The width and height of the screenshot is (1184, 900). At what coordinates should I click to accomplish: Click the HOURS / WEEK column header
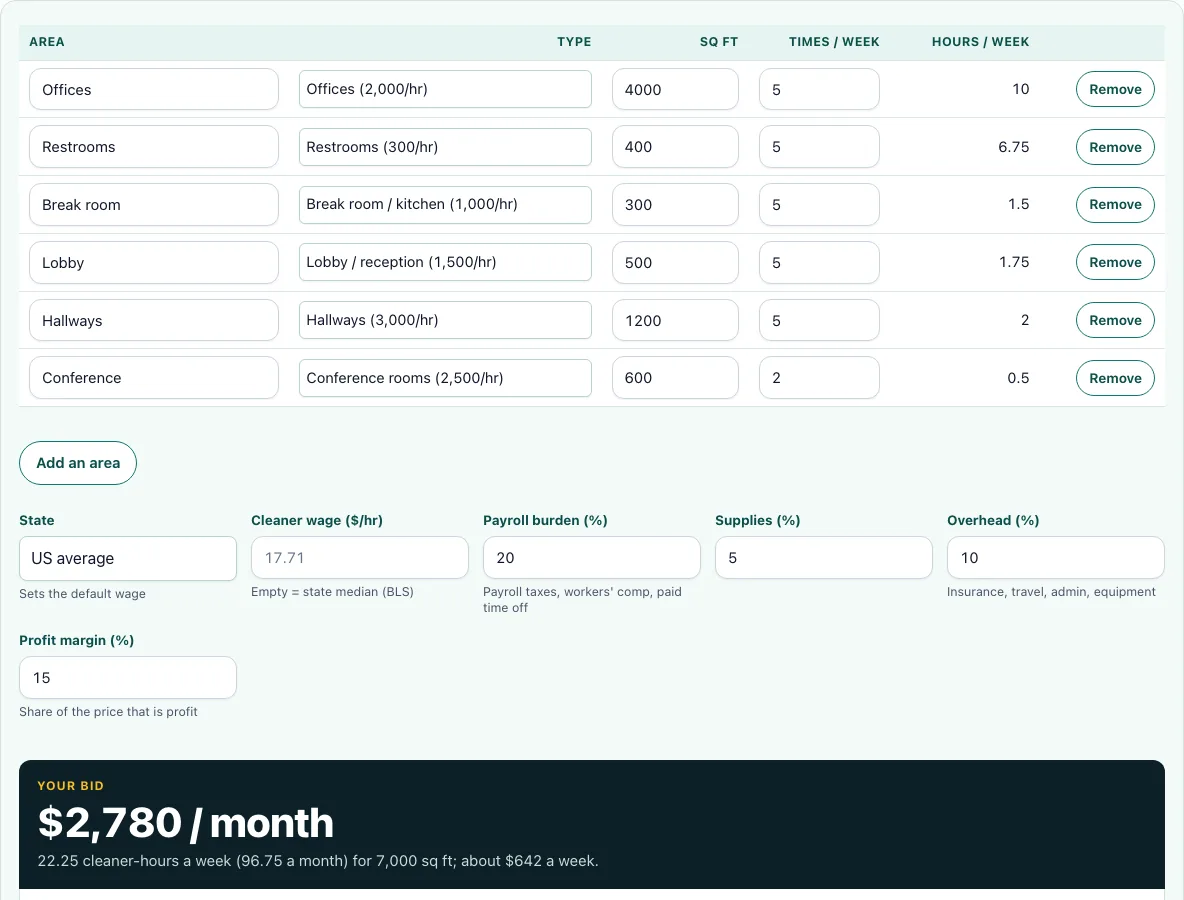pos(980,42)
